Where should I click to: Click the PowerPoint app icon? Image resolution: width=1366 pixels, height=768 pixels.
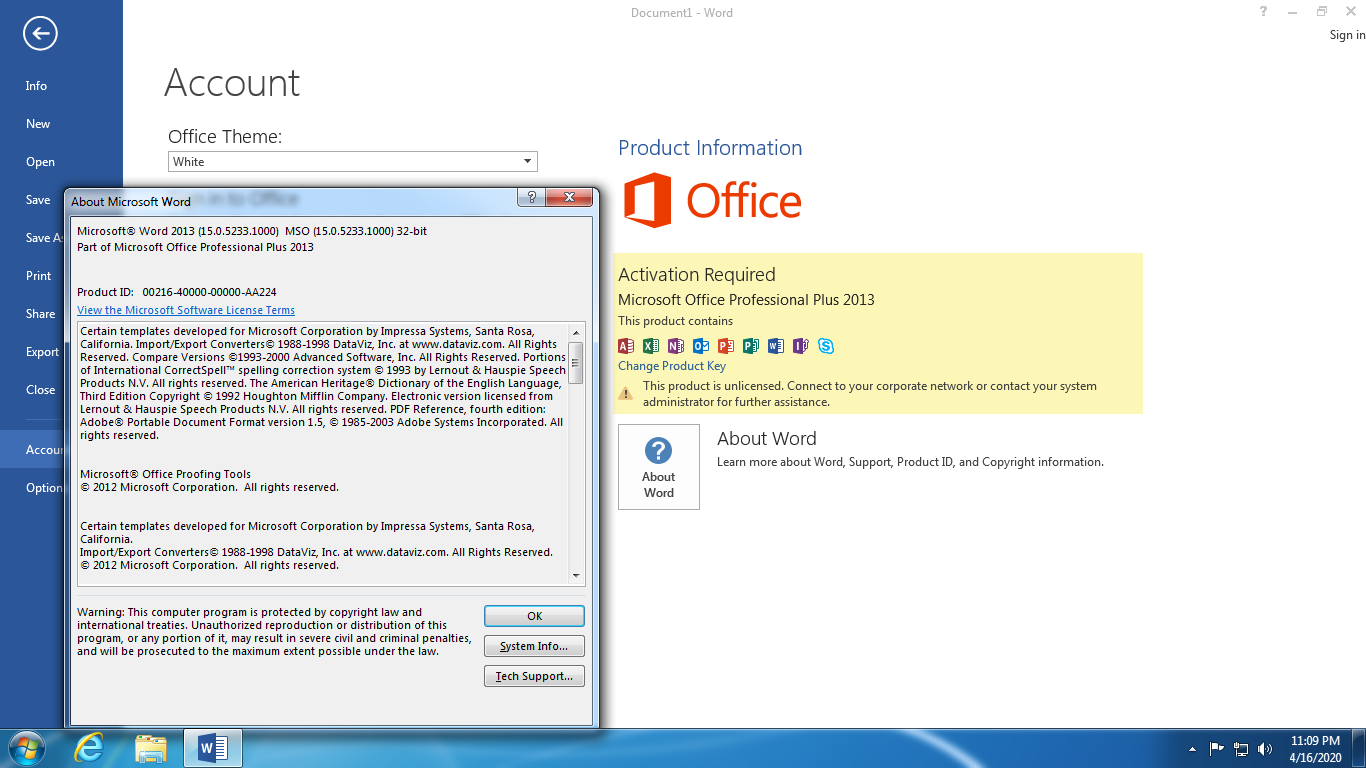726,346
